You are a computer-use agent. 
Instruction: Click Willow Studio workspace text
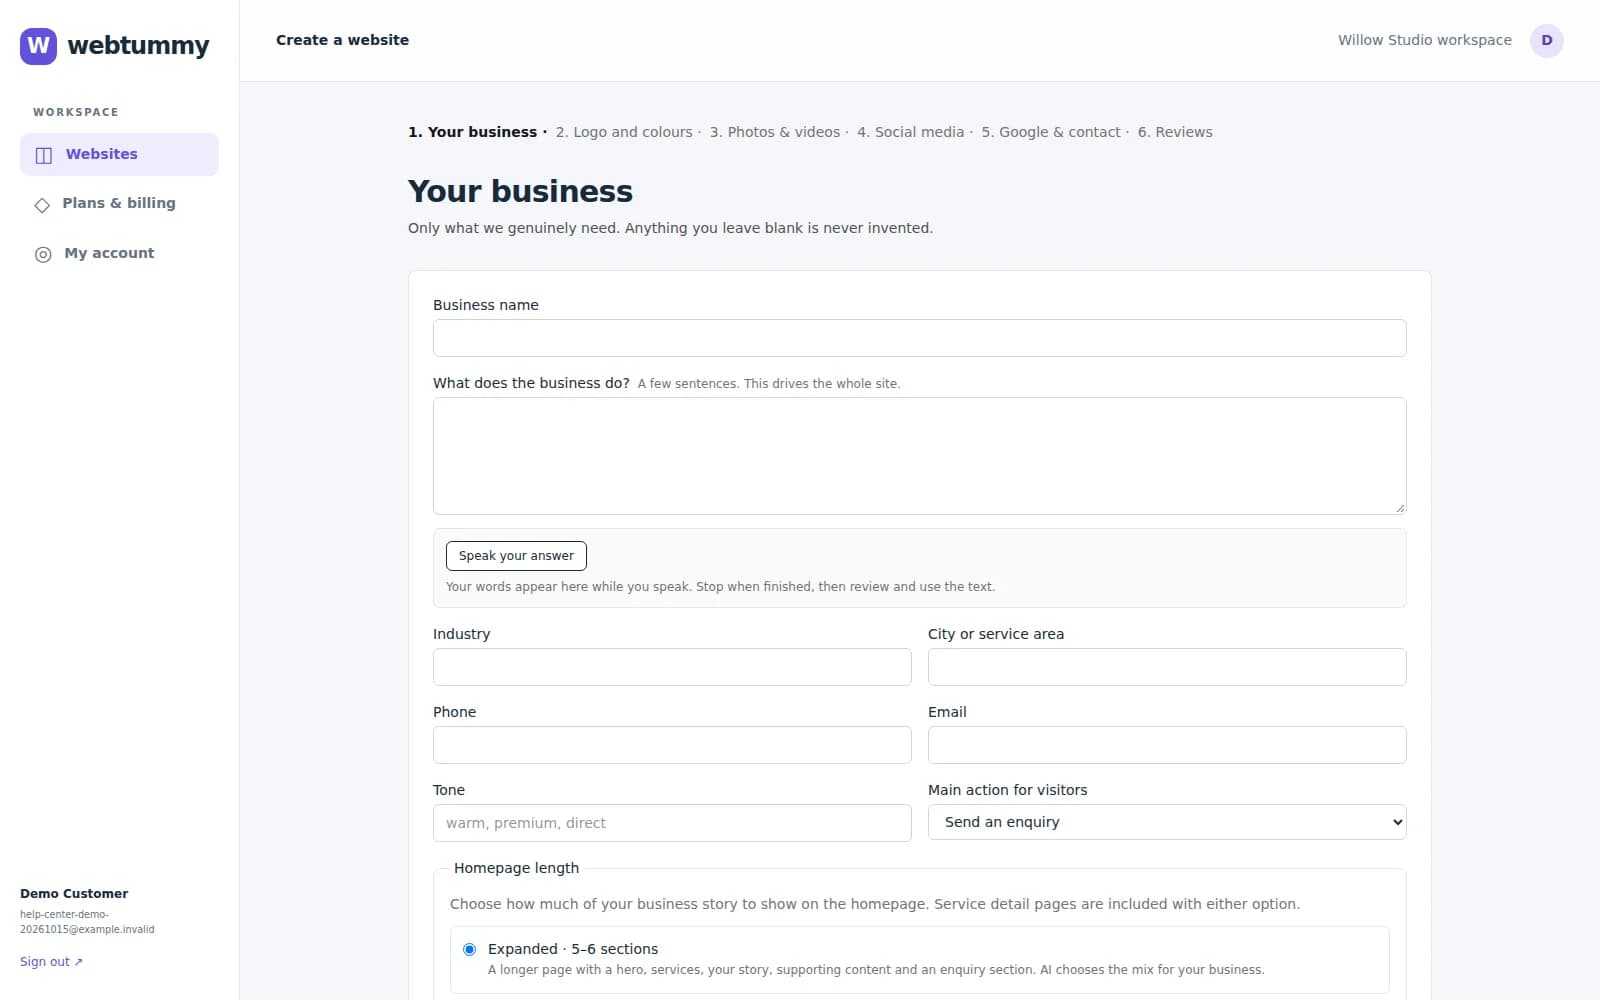tap(1425, 40)
